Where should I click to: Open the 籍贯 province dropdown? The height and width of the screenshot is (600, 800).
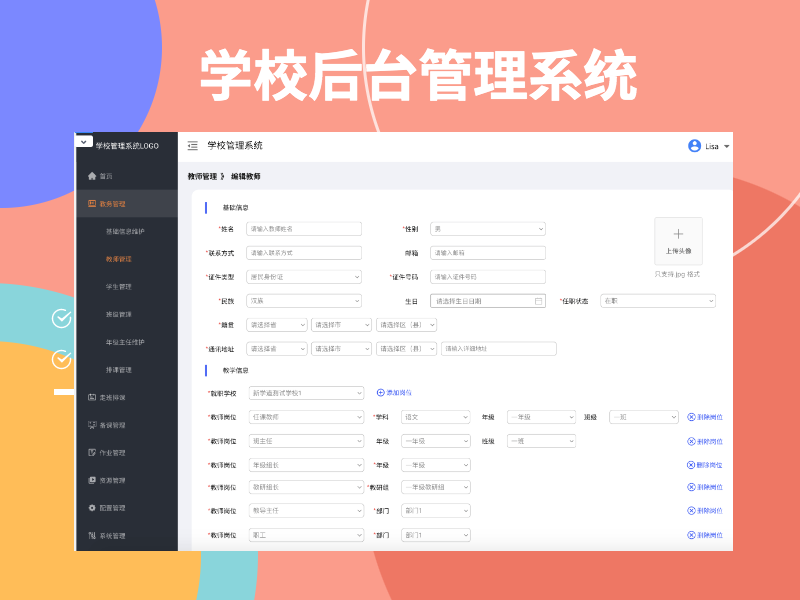coord(277,325)
